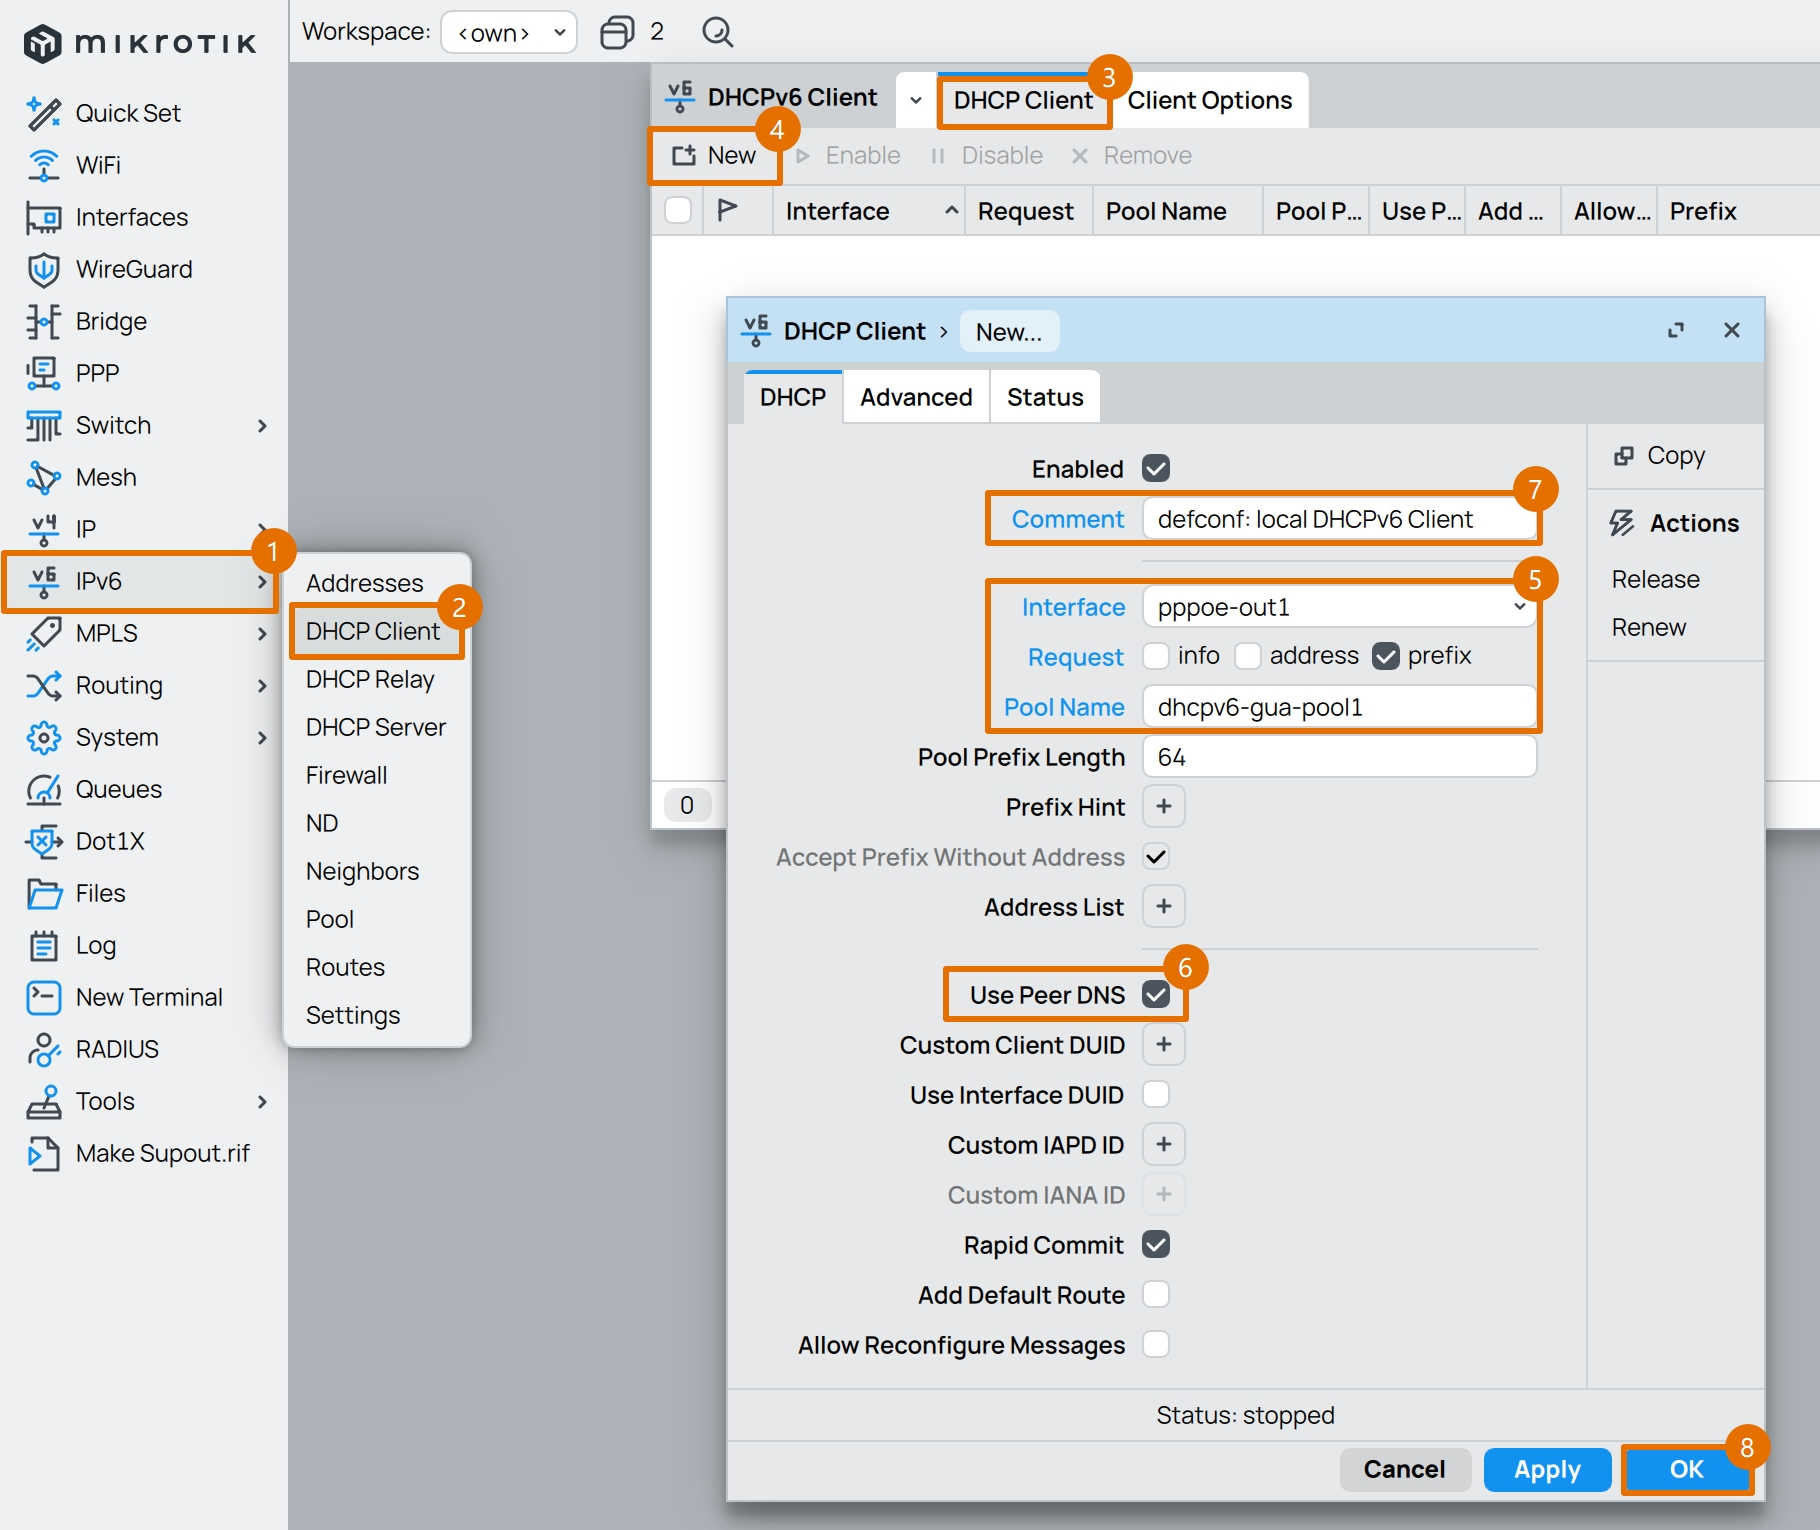The height and width of the screenshot is (1530, 1820).
Task: Click the OK button
Action: [1686, 1469]
